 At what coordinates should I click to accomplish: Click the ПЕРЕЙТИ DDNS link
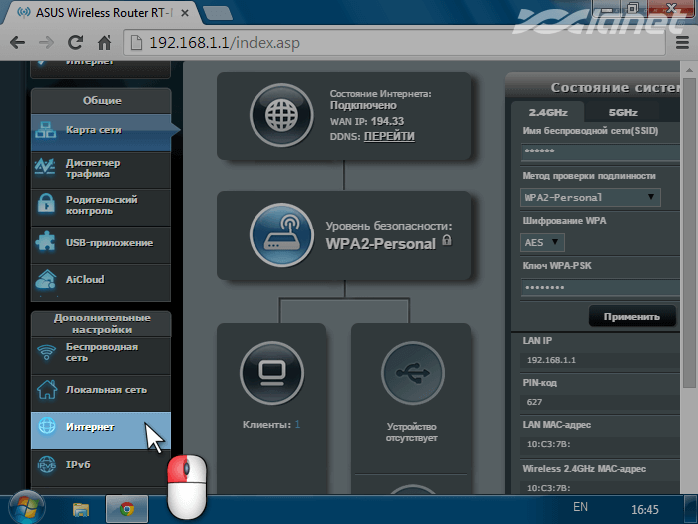pos(389,136)
